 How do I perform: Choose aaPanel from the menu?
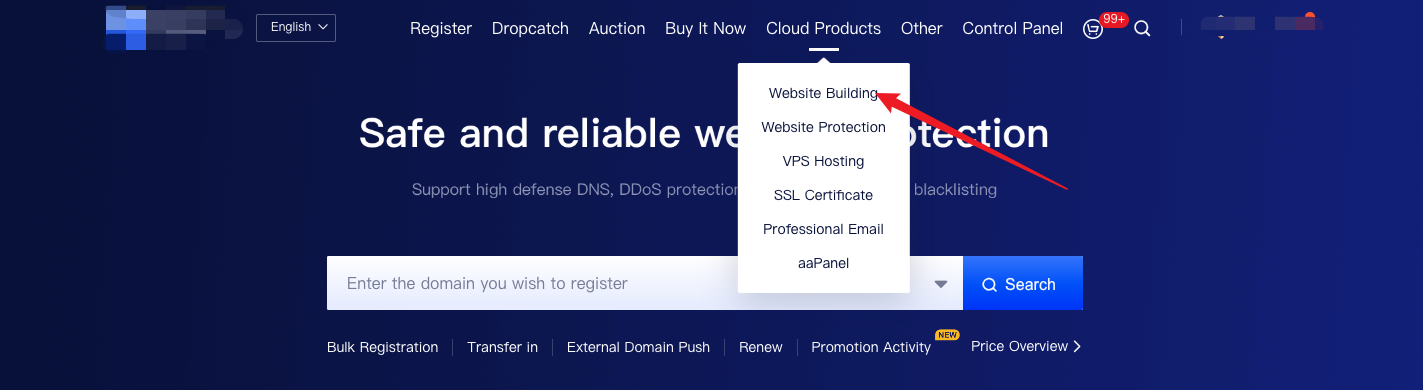click(x=823, y=263)
